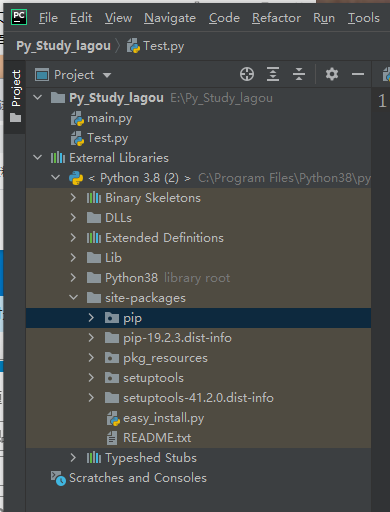
Task: Click the Binary Skeletons library icon
Action: 94,198
